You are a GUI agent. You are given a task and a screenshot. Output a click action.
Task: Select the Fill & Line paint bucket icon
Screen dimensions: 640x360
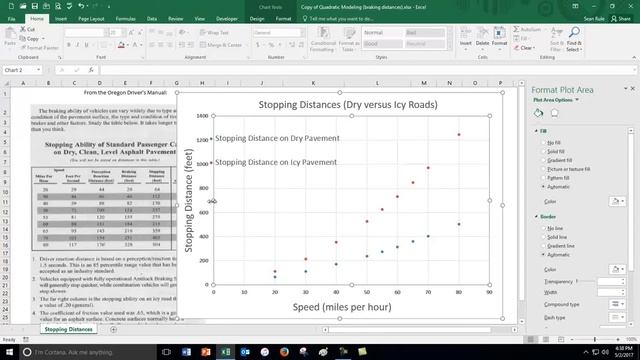tap(538, 113)
